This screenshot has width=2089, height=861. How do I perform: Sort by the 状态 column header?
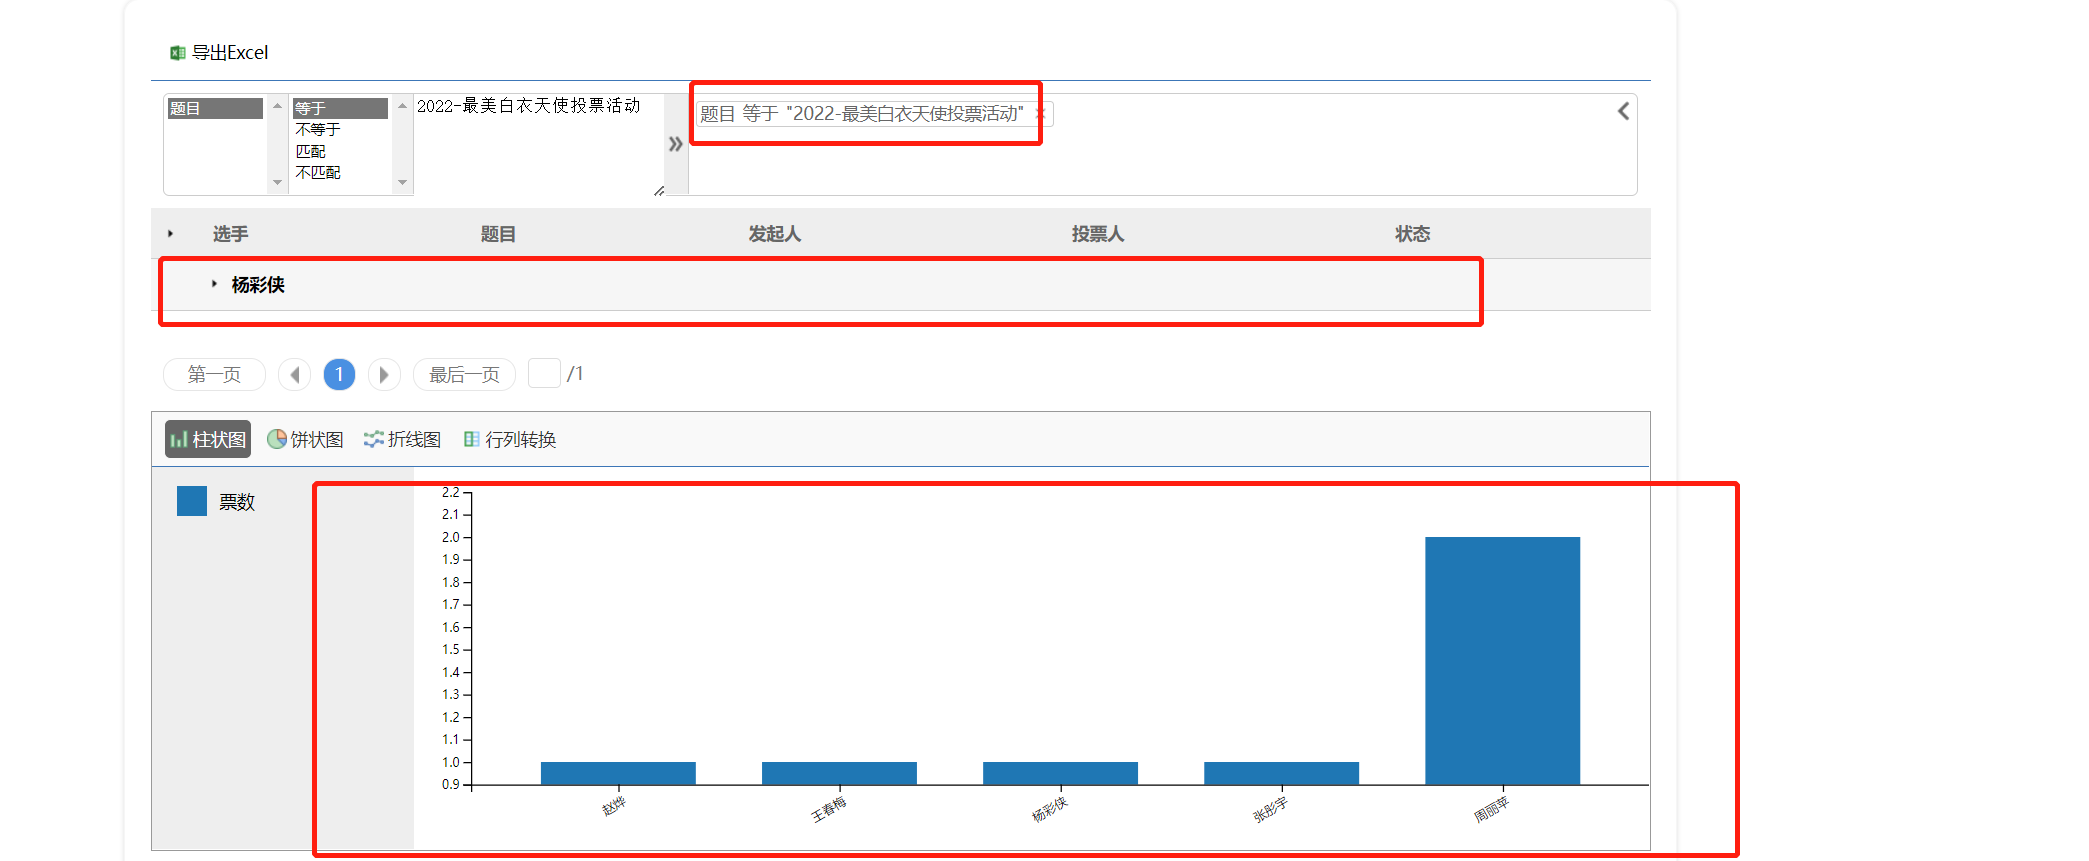(1413, 234)
